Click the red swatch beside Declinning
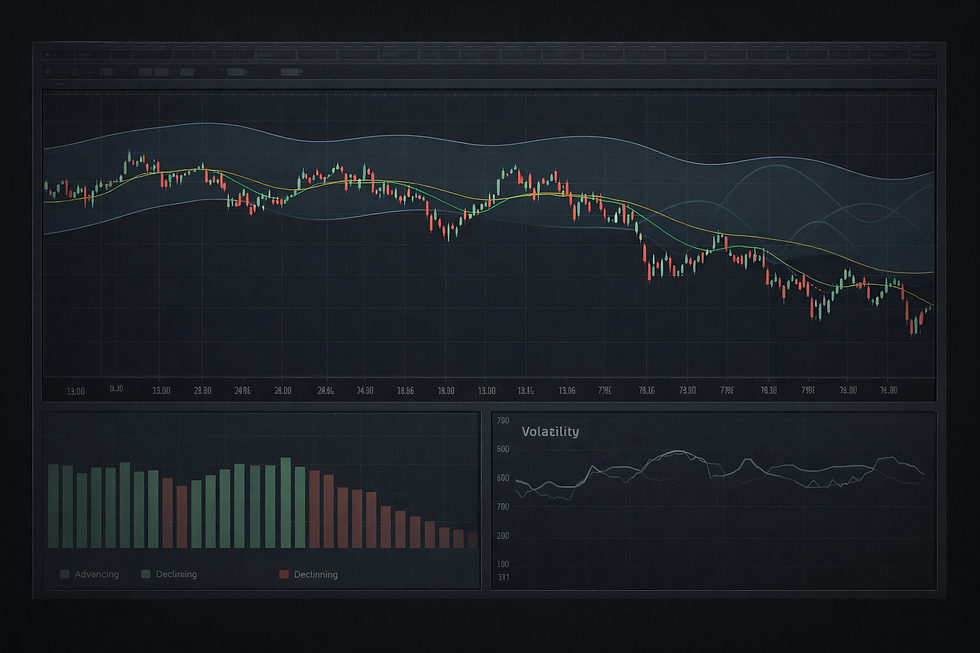Viewport: 980px width, 653px height. point(283,573)
